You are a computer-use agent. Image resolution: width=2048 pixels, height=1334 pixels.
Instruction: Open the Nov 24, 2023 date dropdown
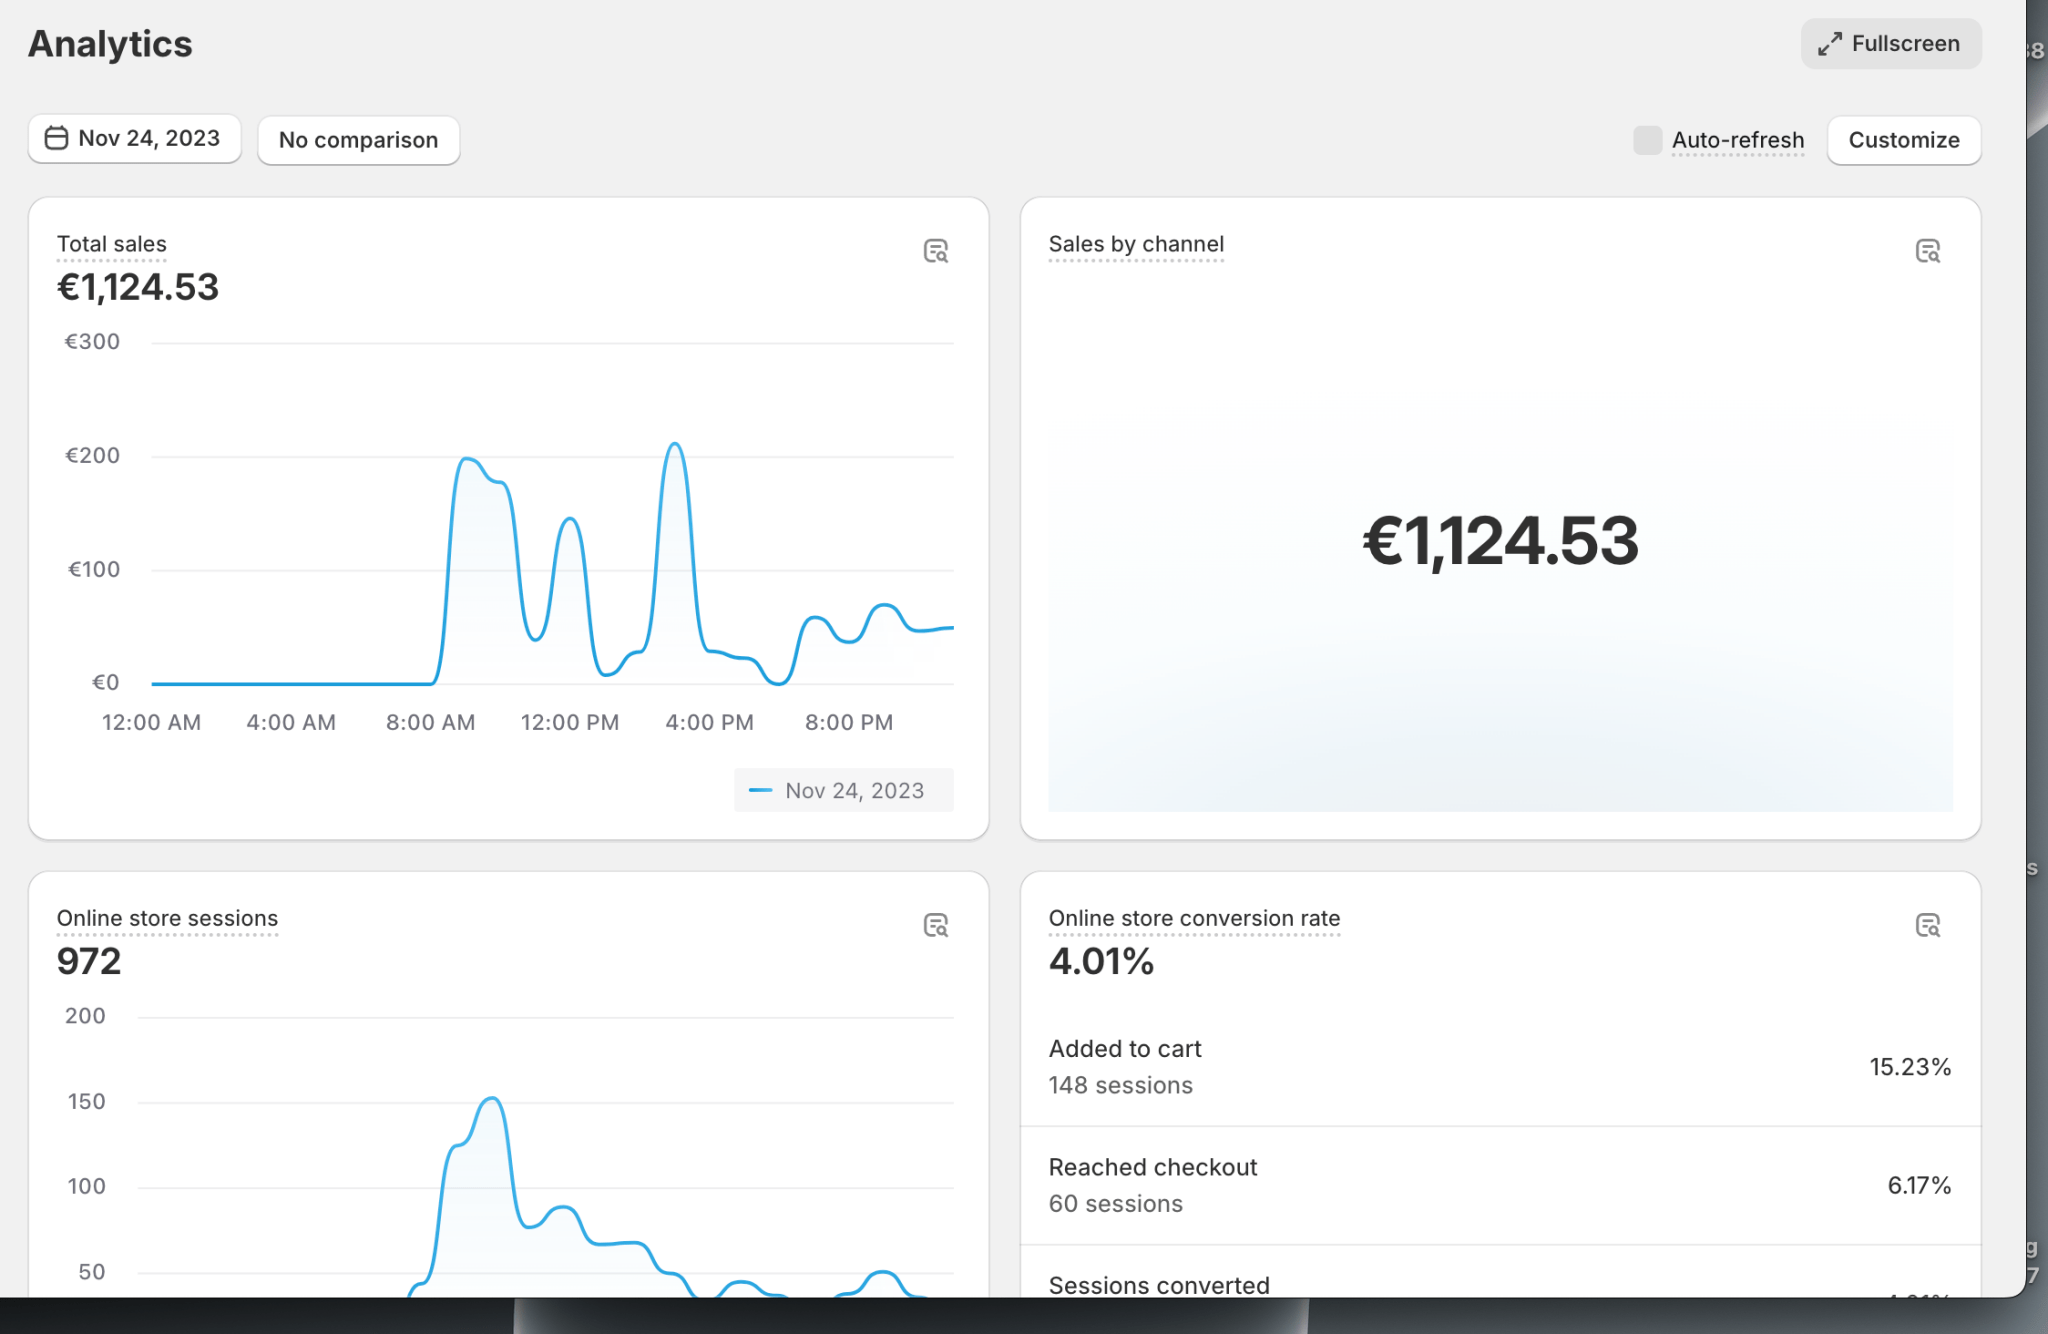[x=134, y=138]
